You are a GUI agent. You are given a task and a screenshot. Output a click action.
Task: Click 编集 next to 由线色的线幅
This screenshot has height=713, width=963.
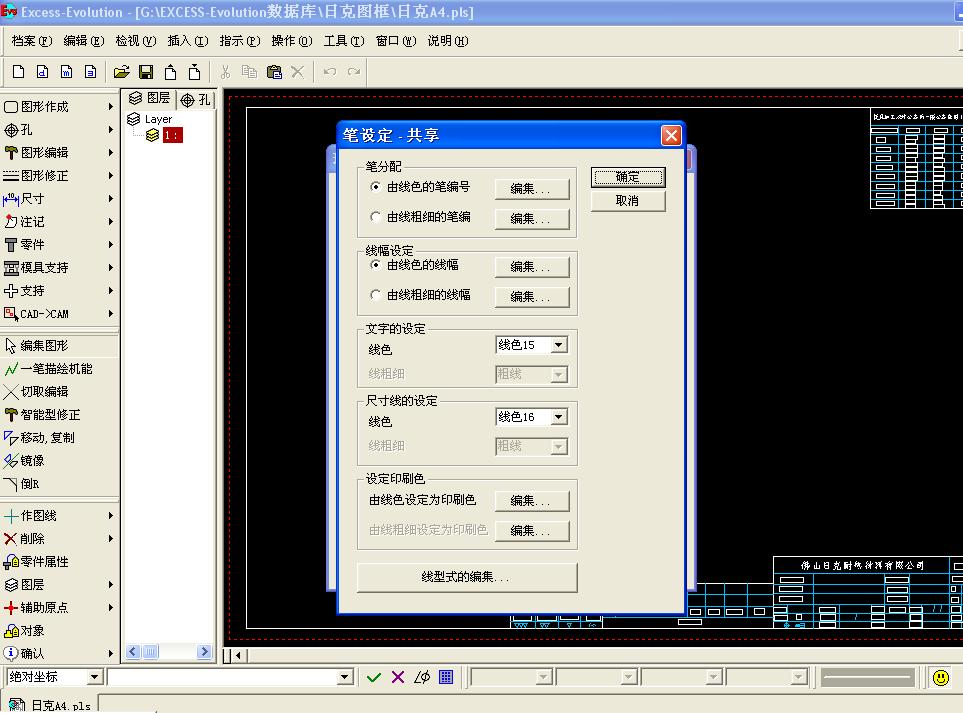[x=532, y=267]
